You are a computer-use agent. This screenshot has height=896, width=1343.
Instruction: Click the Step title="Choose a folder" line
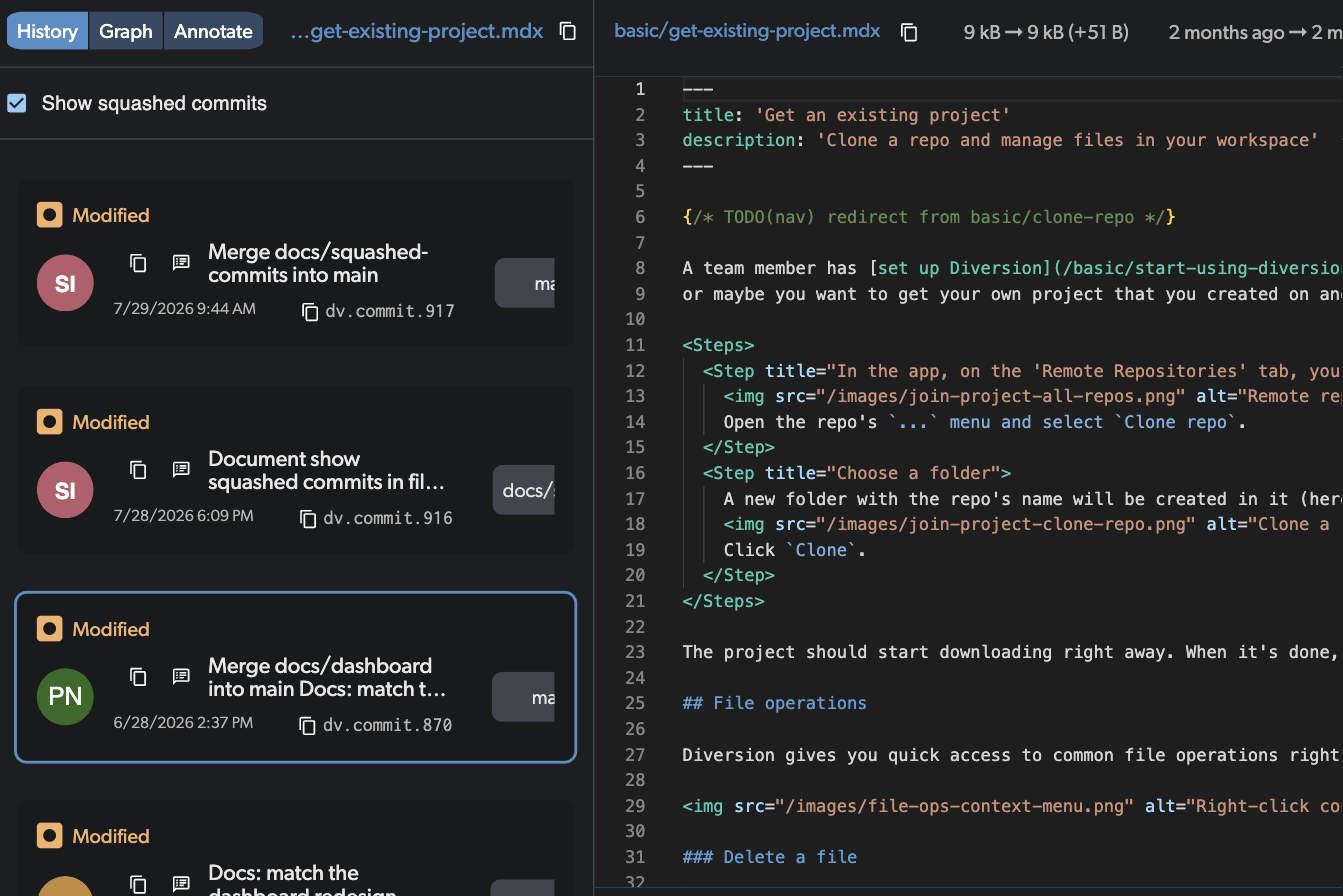point(857,473)
